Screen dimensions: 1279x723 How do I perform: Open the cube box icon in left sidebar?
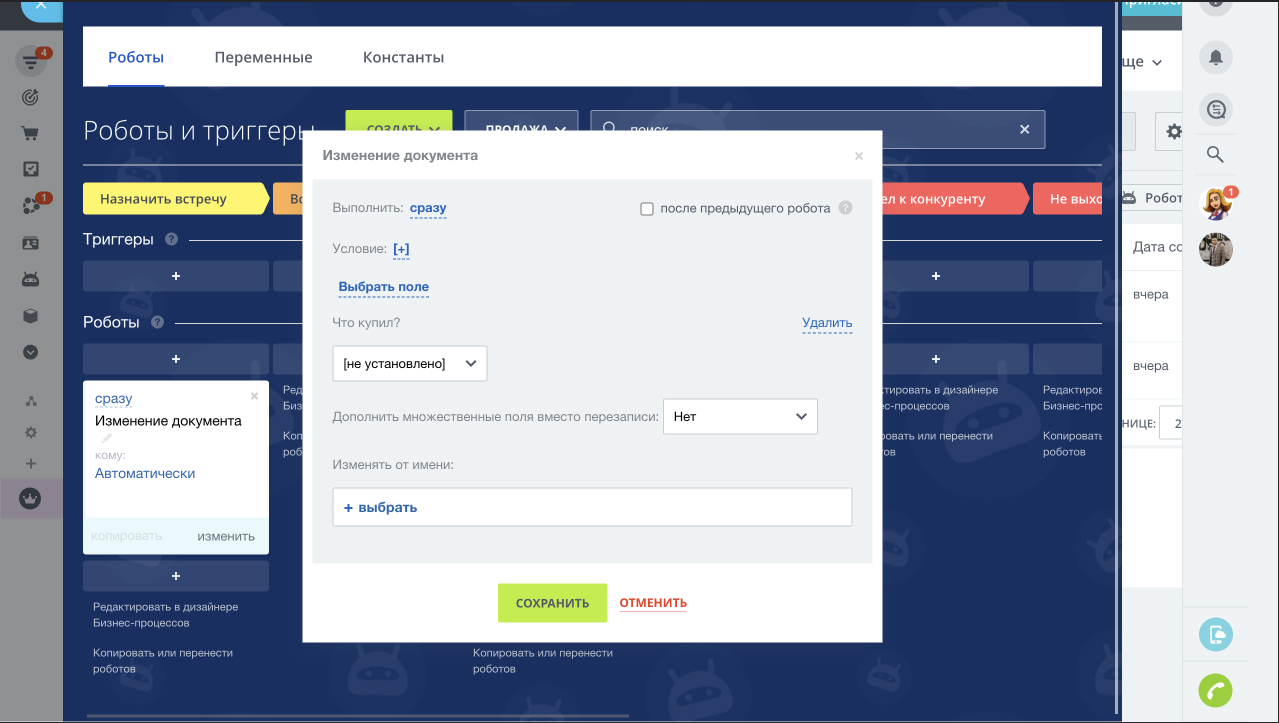[31, 316]
